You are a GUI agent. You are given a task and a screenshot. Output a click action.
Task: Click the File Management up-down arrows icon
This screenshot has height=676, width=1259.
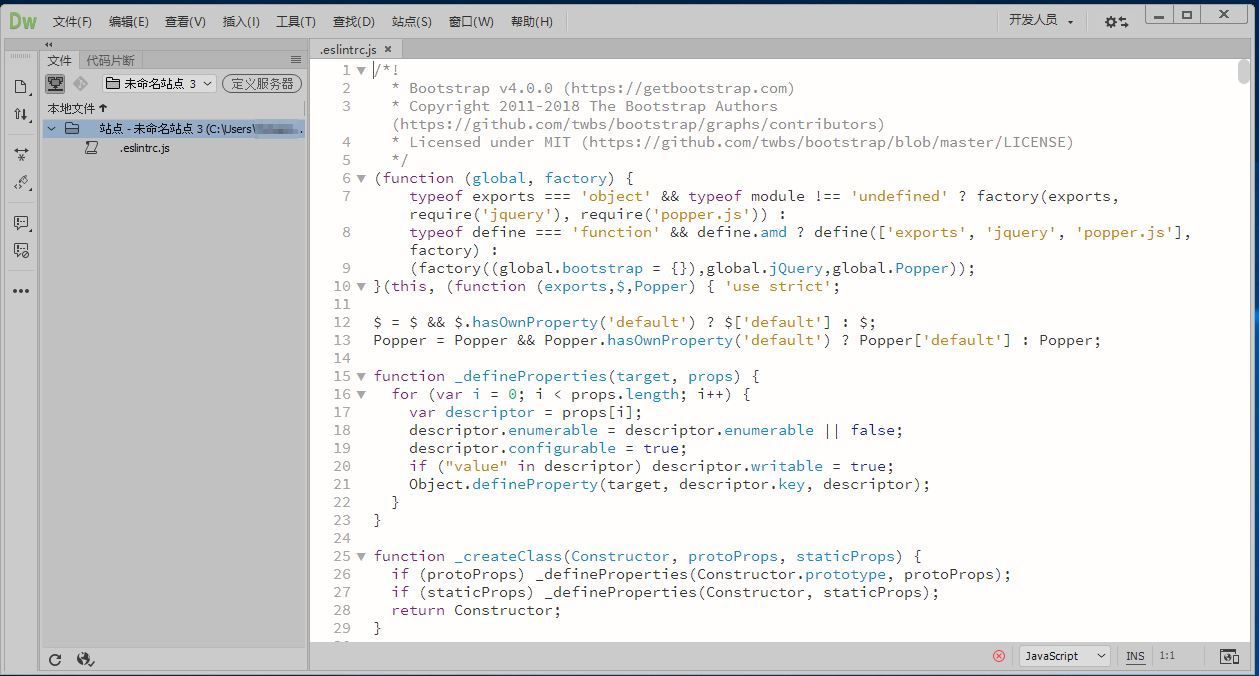[20, 114]
